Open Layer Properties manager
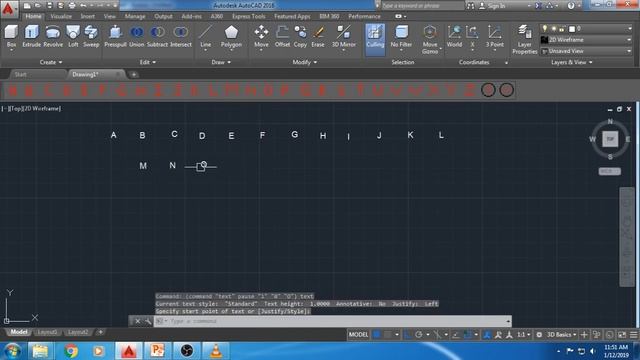 524,40
